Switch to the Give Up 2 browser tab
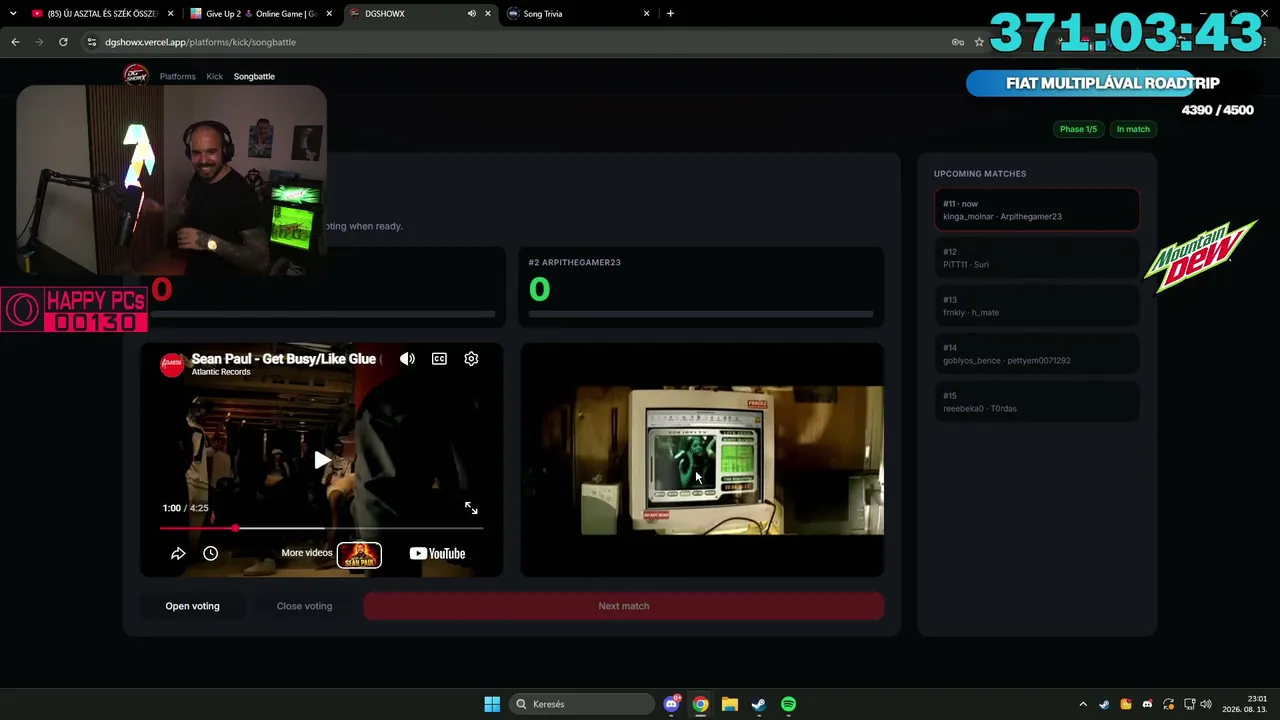1280x720 pixels. point(260,14)
